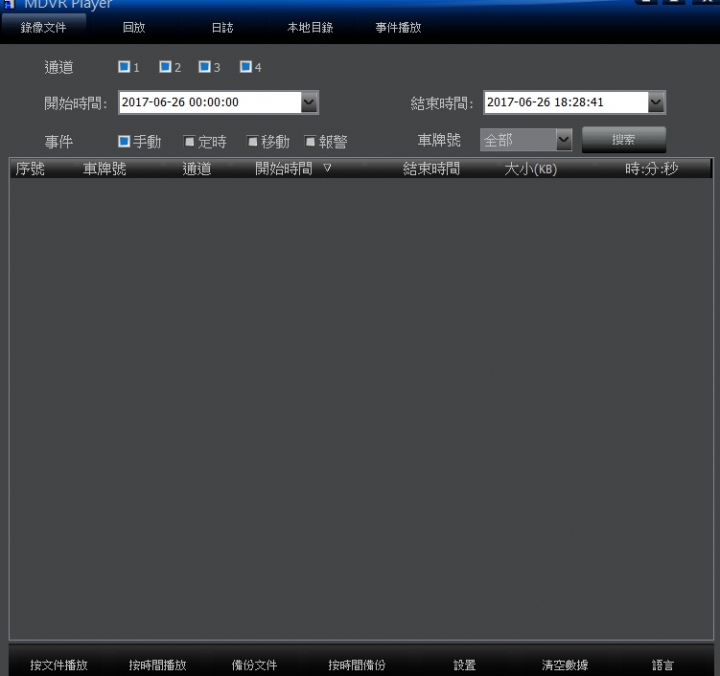Click the 序號 column header
The image size is (720, 676).
pos(30,169)
